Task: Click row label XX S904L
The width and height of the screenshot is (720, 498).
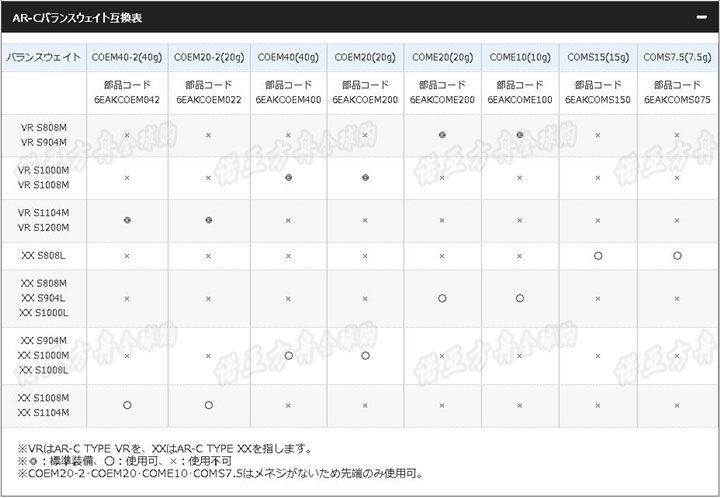Action: [x=44, y=298]
